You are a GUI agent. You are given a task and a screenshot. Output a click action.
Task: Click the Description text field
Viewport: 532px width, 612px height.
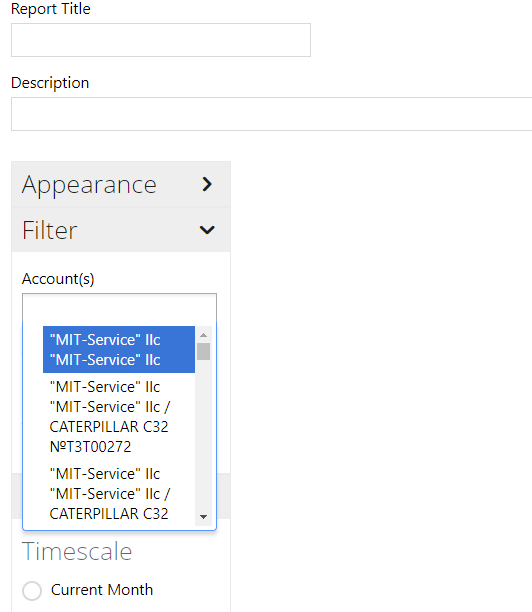coord(272,114)
